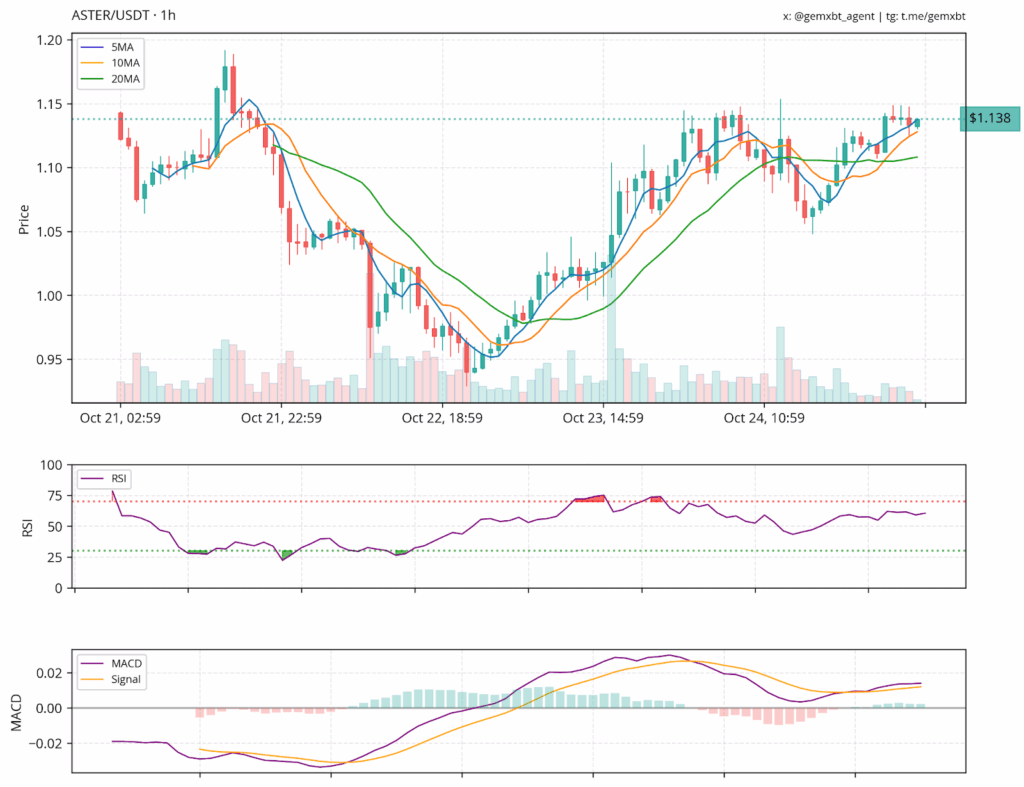Click the vertical MACD axis label
This screenshot has width=1024, height=787.
coord(18,711)
